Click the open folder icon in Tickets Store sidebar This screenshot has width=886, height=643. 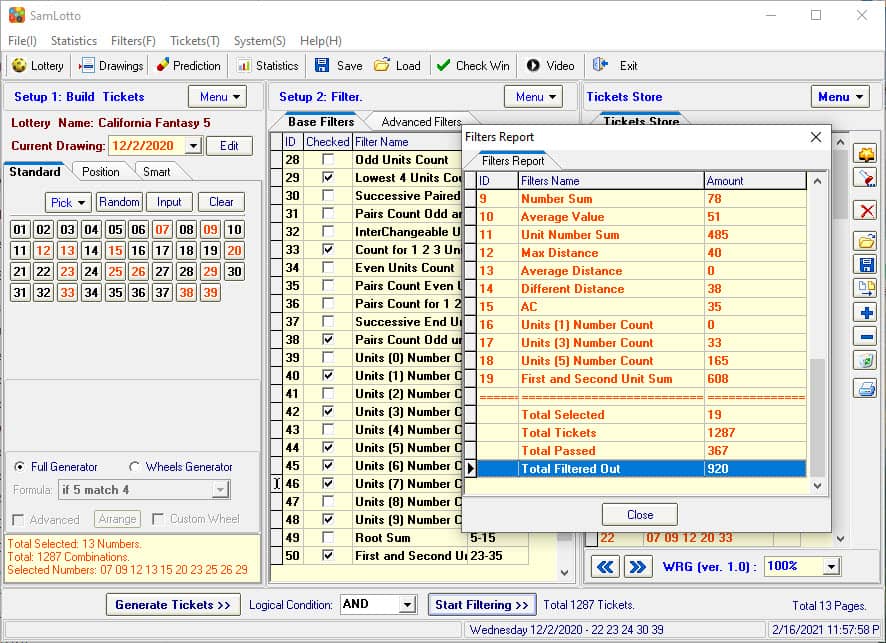(x=865, y=241)
